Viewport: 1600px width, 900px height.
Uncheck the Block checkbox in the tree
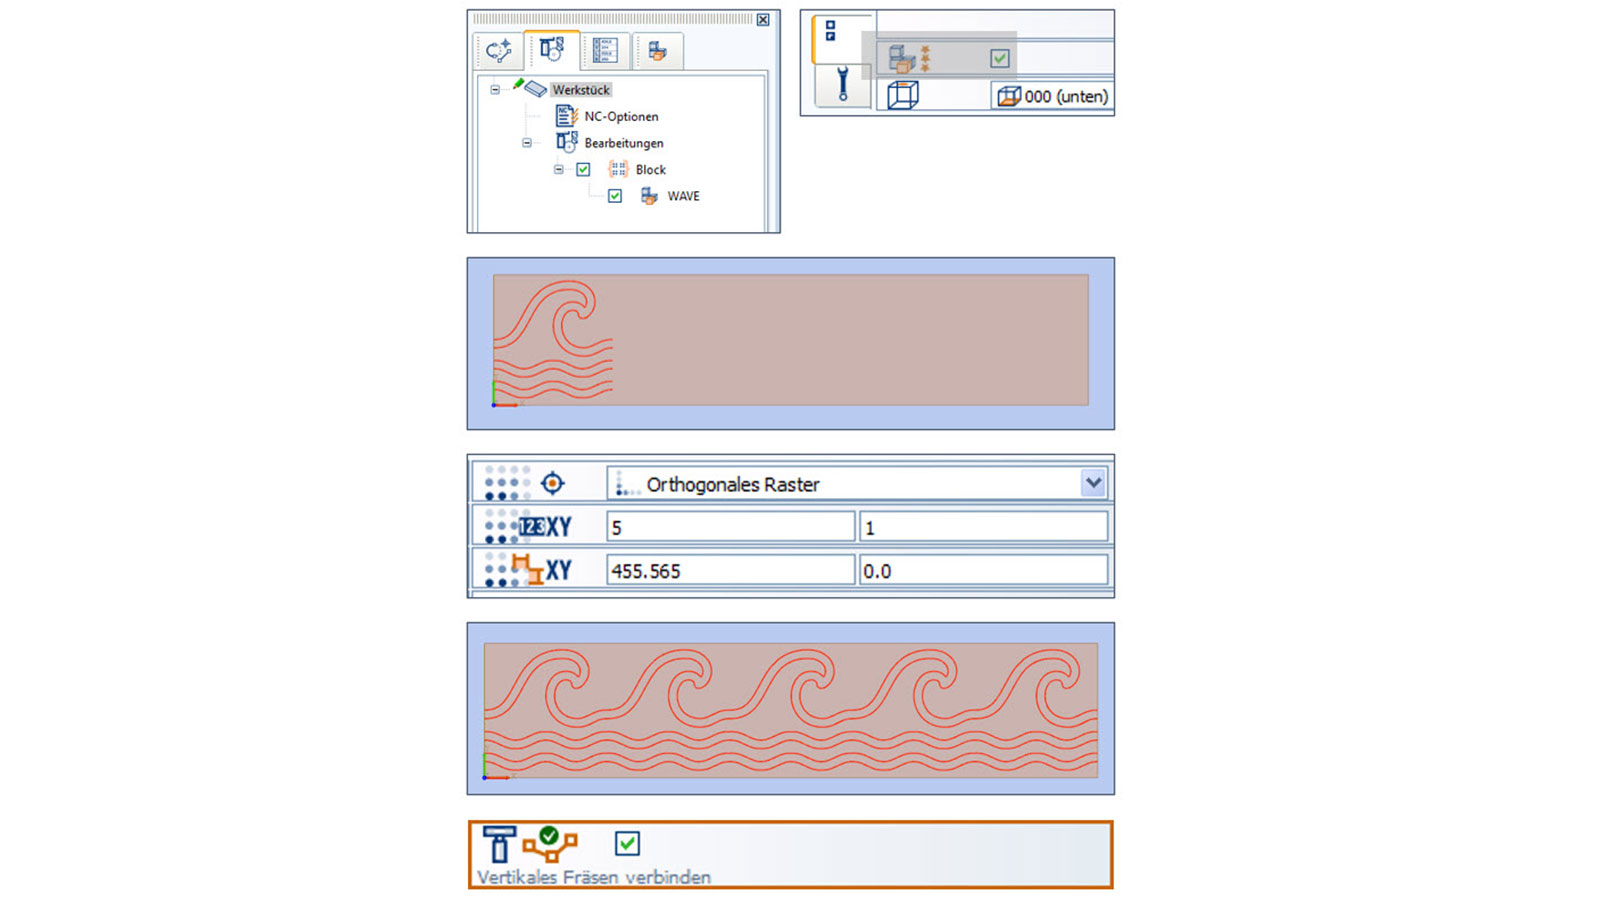click(x=583, y=170)
